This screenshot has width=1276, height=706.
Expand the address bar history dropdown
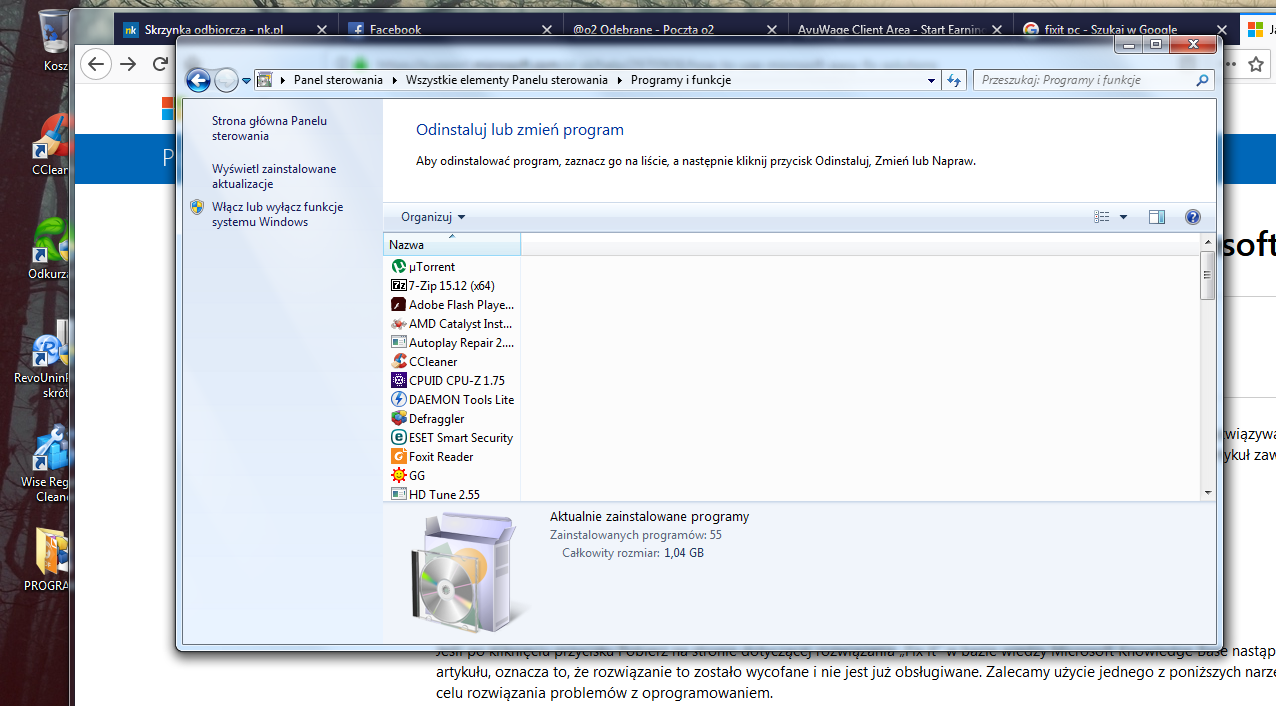[931, 80]
